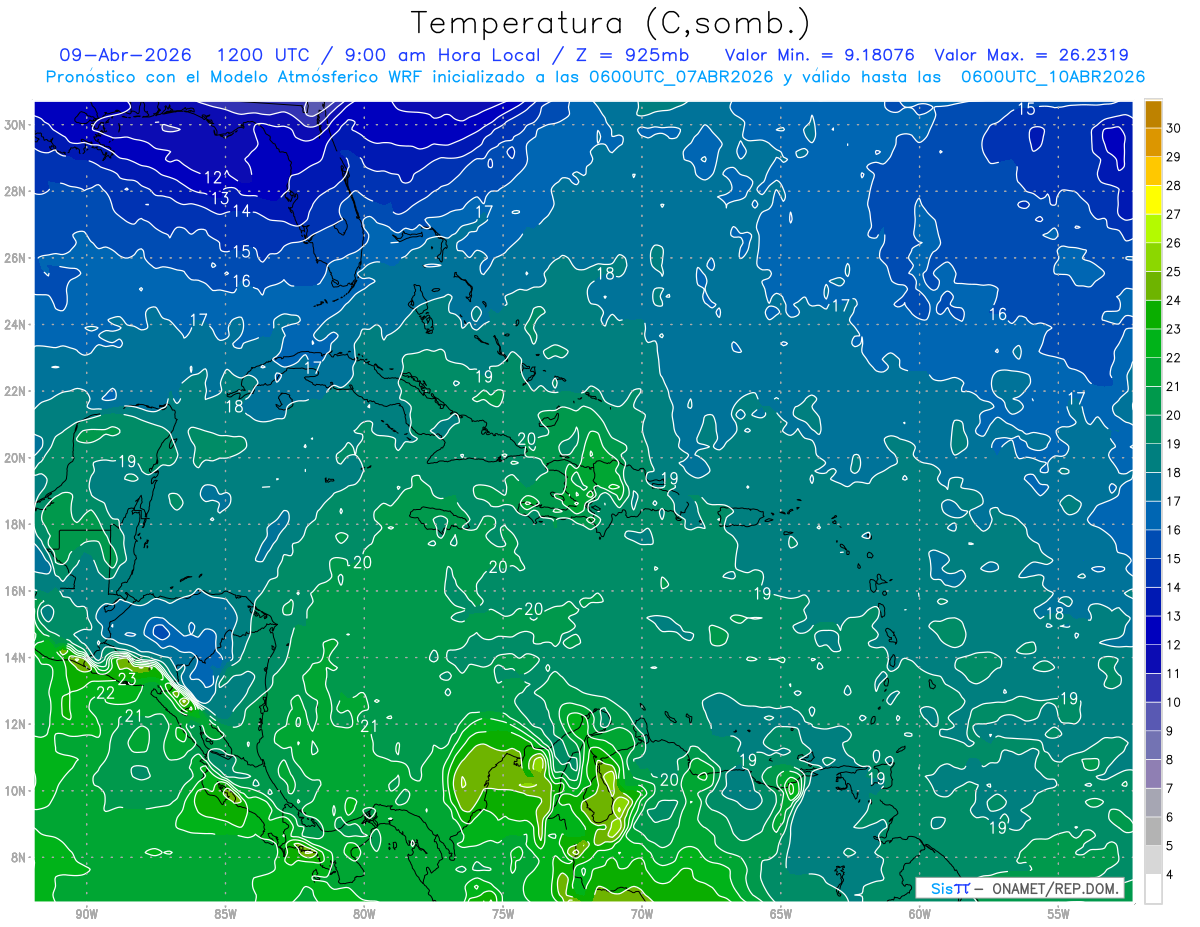The height and width of the screenshot is (927, 1200).
Task: Click the Temperatura (C,somb.) title
Action: click(612, 22)
